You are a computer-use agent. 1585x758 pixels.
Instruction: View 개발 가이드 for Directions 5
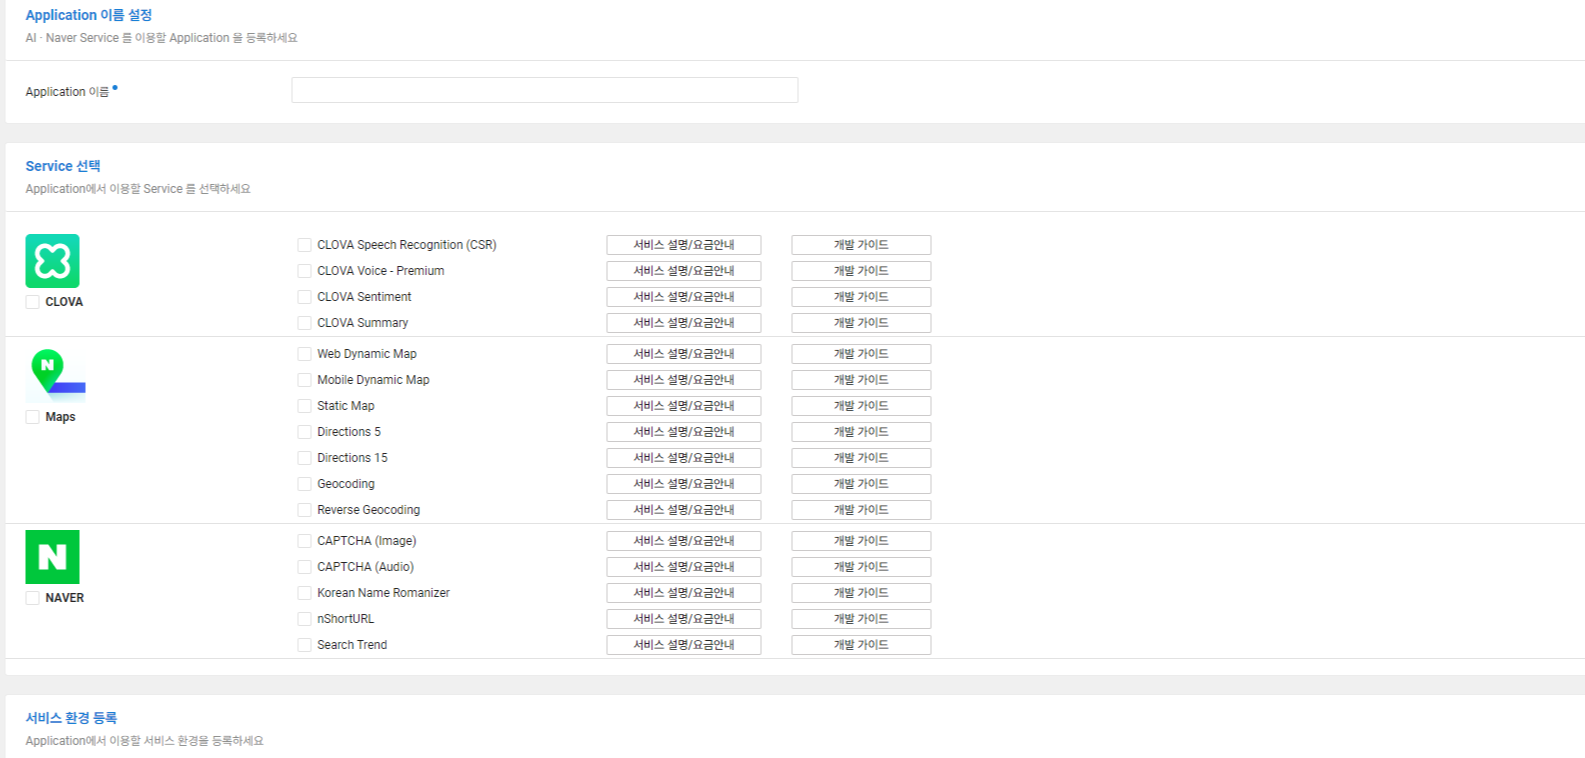861,432
